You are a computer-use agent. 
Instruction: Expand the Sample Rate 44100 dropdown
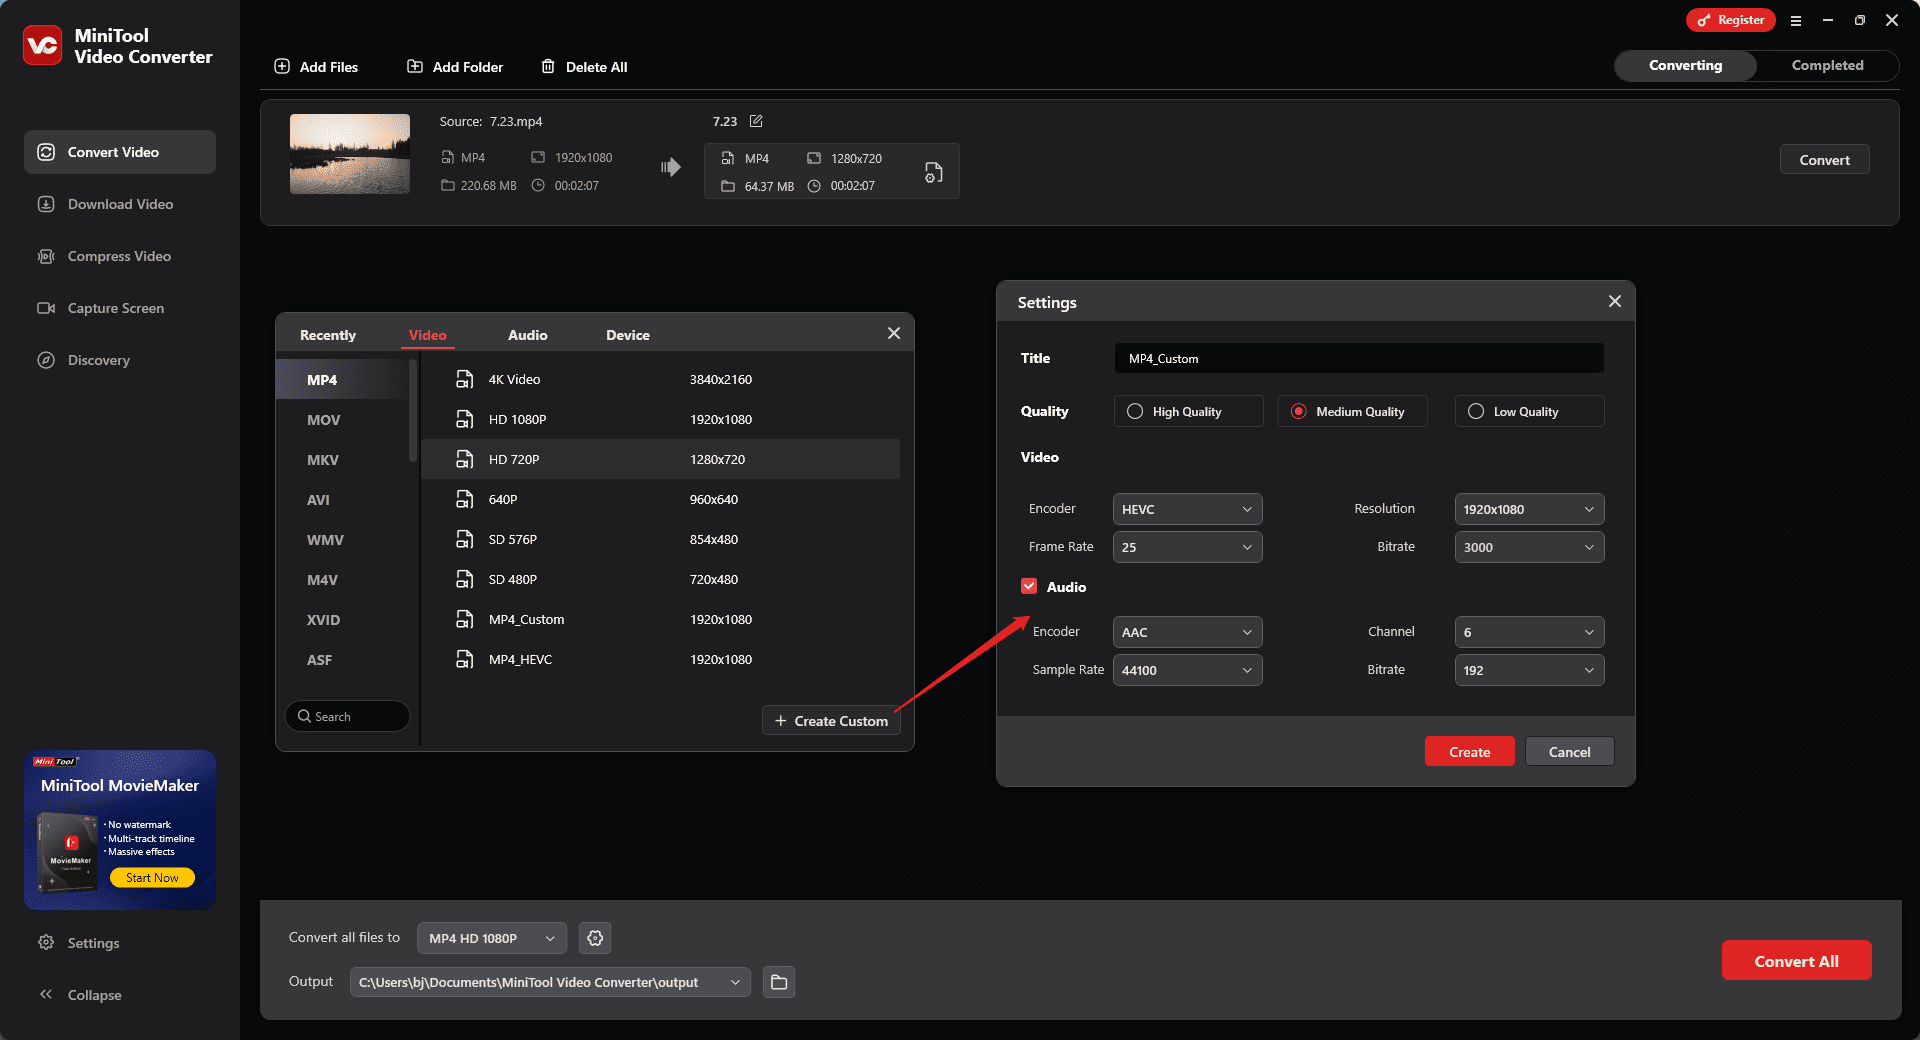pyautogui.click(x=1188, y=670)
